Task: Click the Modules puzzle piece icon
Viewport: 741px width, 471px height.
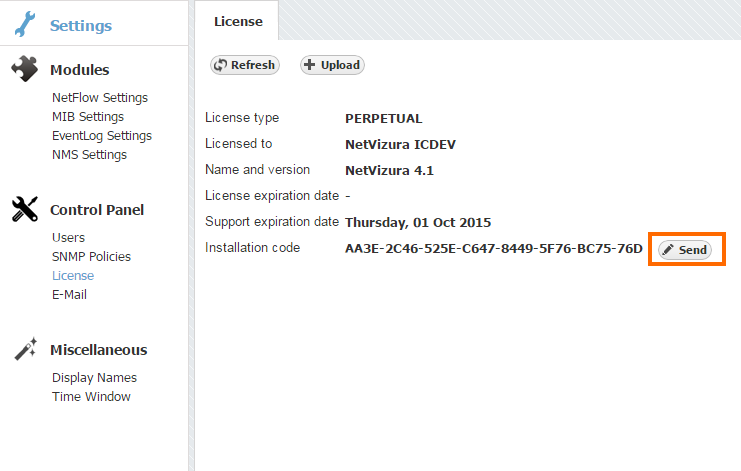Action: point(25,69)
